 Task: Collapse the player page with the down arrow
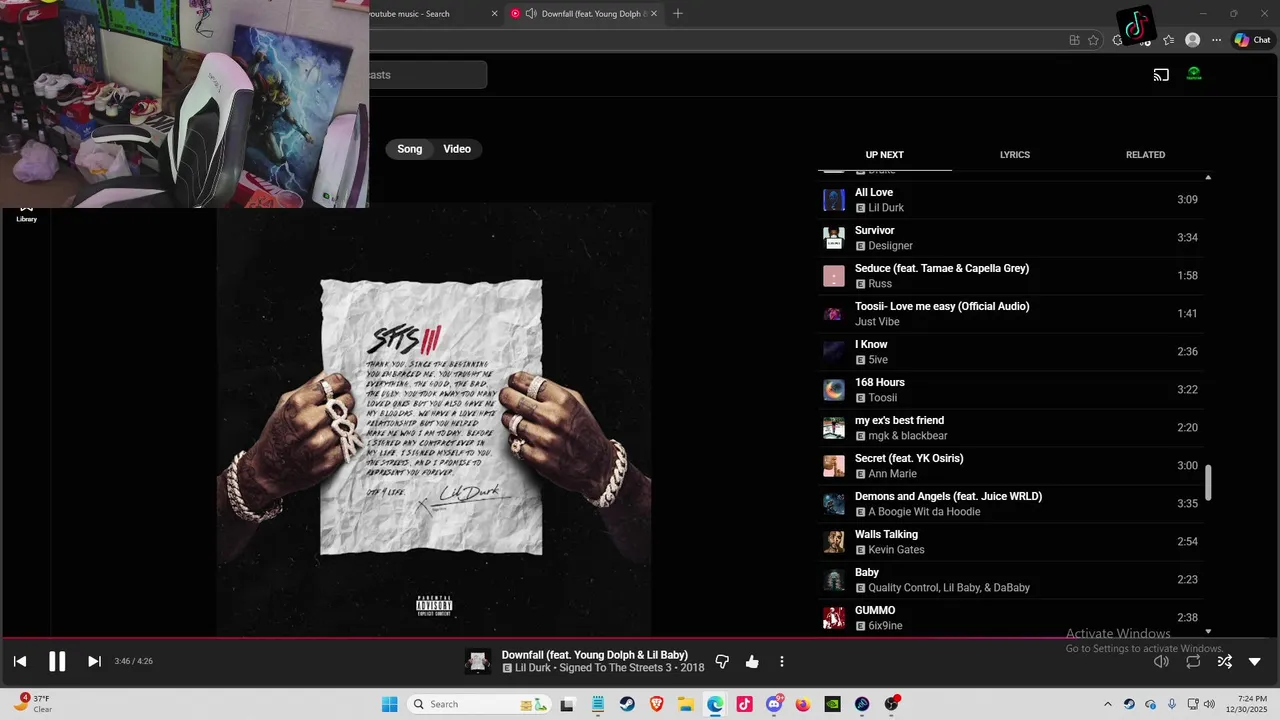(x=1255, y=661)
